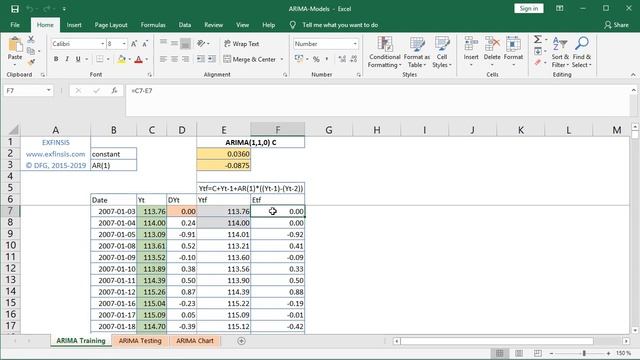Open Sort & Filter menu
This screenshot has width=640, height=360.
pyautogui.click(x=560, y=52)
